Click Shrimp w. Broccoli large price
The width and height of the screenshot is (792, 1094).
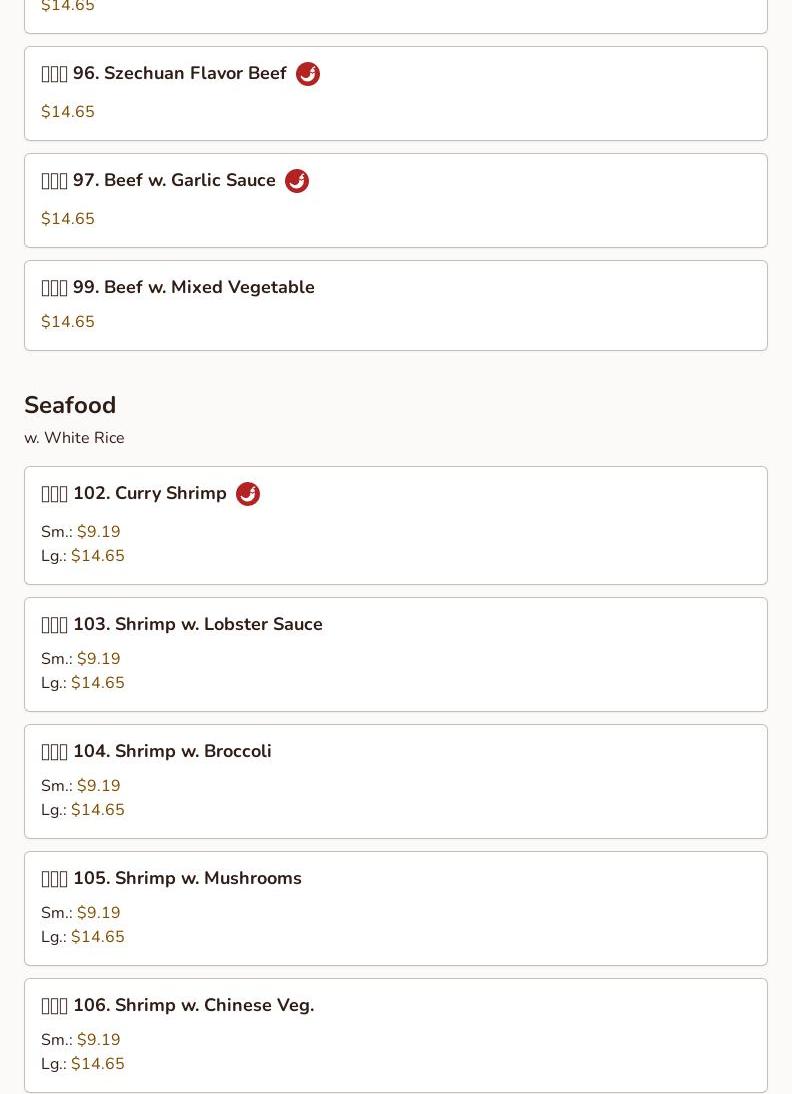tap(98, 810)
